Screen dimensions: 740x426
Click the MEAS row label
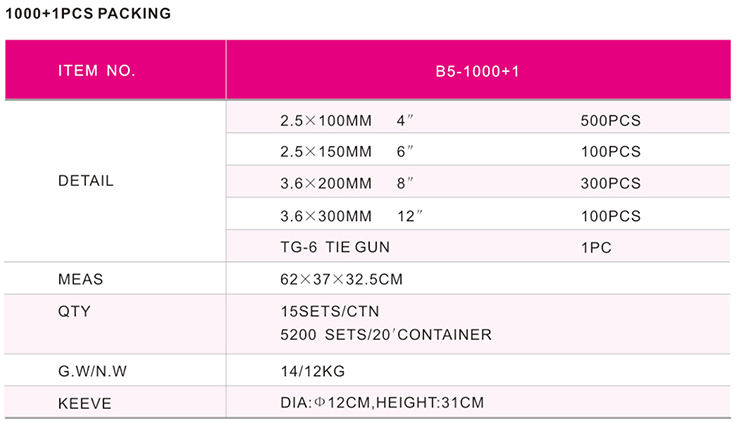(x=81, y=279)
